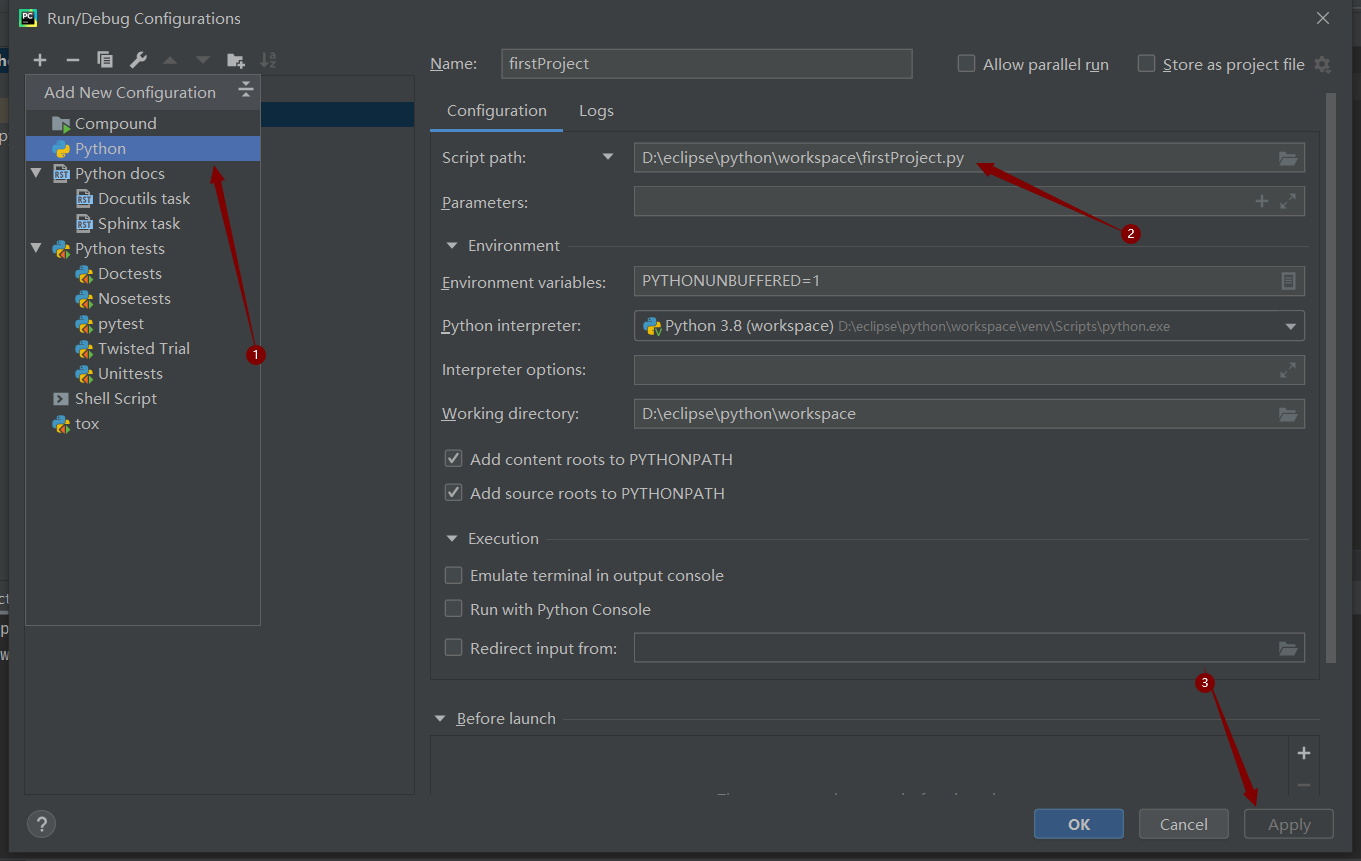
Task: Select Sphinx task configuration
Action: [143, 223]
